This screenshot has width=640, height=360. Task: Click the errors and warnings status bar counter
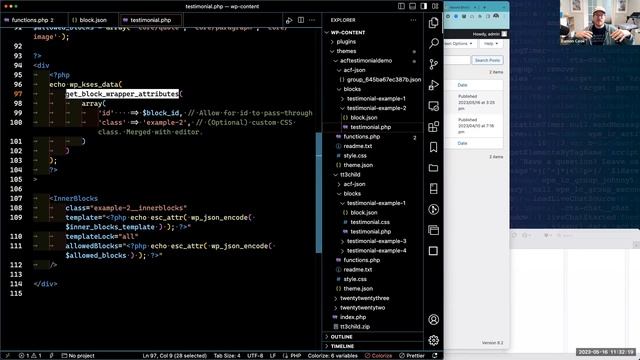(x=30, y=356)
